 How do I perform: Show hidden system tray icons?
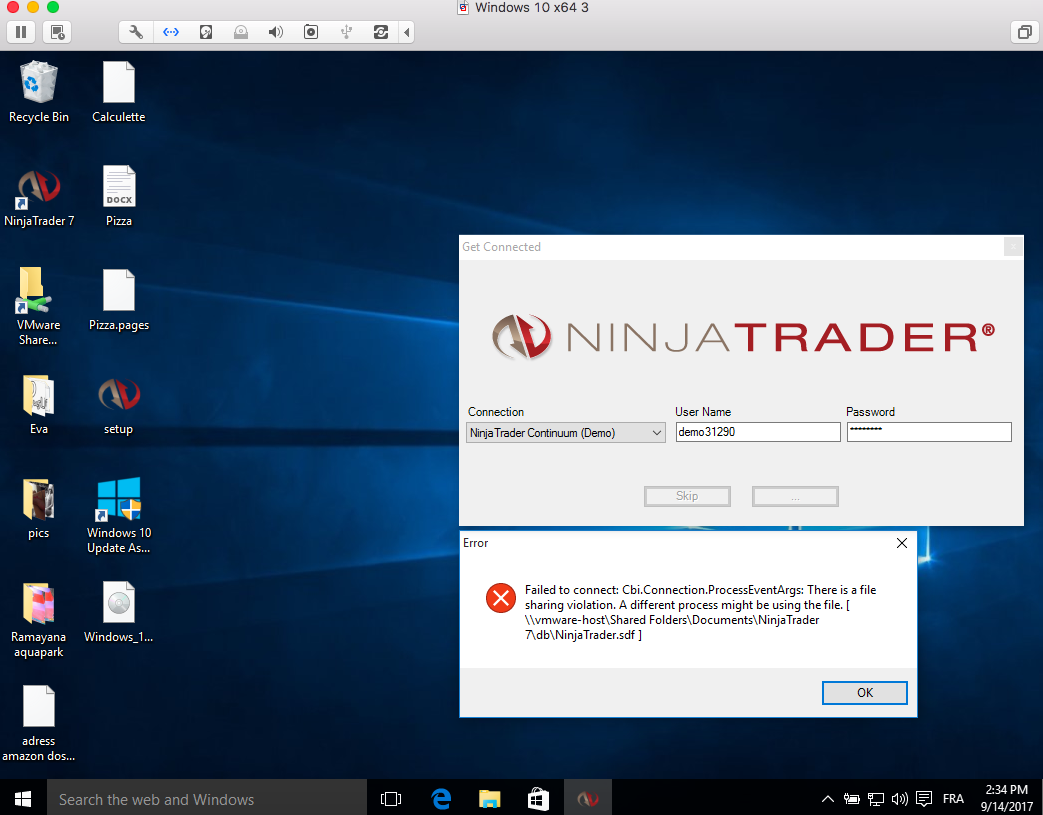(827, 798)
